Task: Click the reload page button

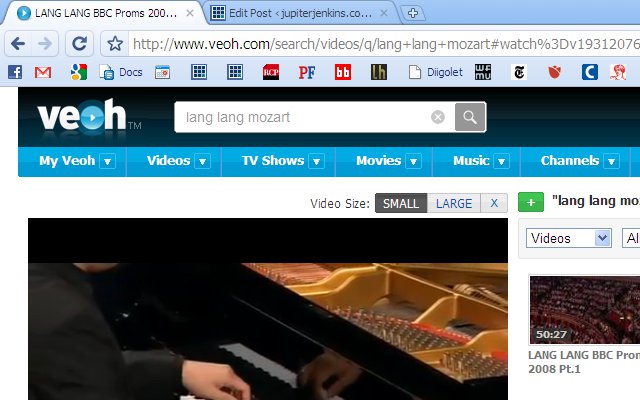Action: tap(81, 43)
